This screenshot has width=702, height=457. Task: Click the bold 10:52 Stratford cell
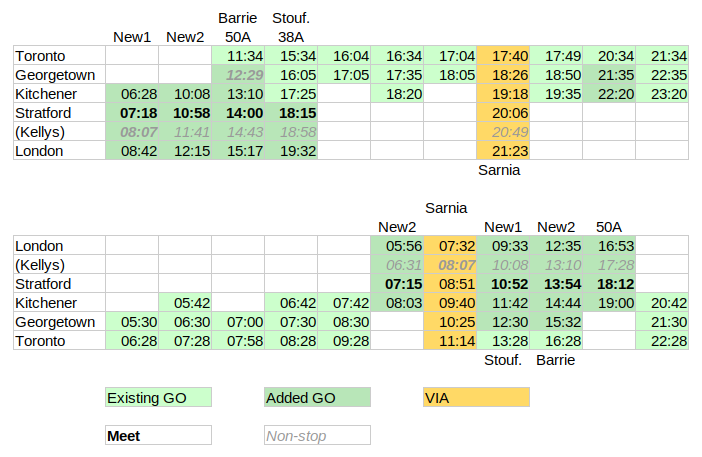(x=503, y=284)
